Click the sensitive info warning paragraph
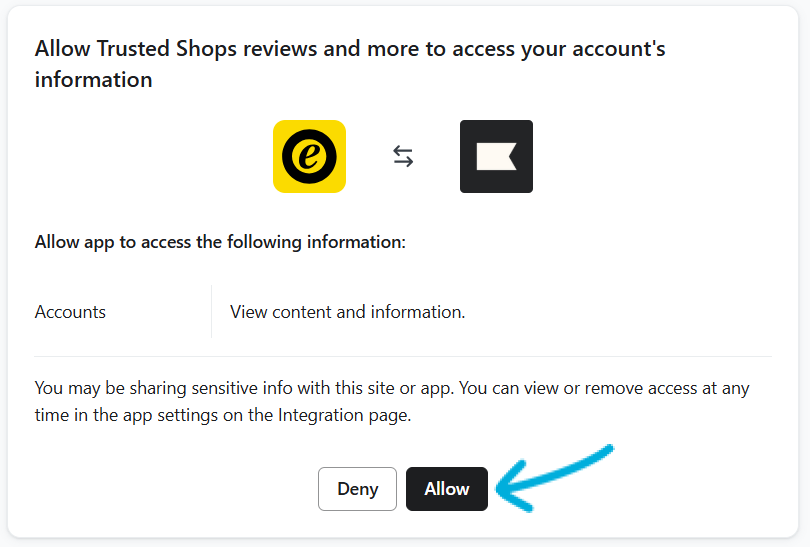The width and height of the screenshot is (810, 547). (x=392, y=401)
